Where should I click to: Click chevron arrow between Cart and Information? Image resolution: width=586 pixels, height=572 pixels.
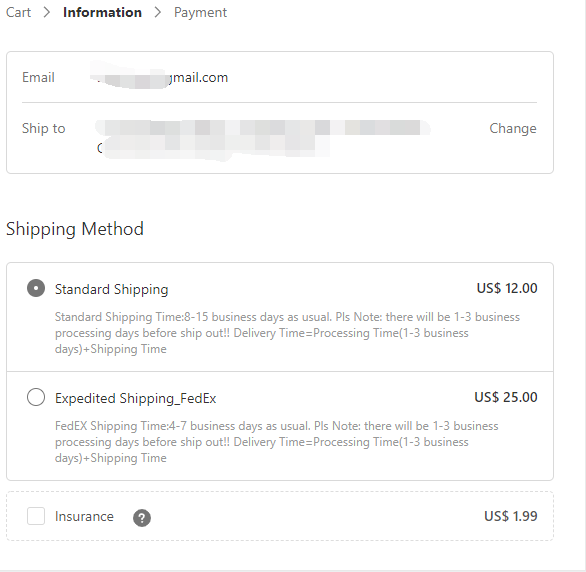pos(47,12)
